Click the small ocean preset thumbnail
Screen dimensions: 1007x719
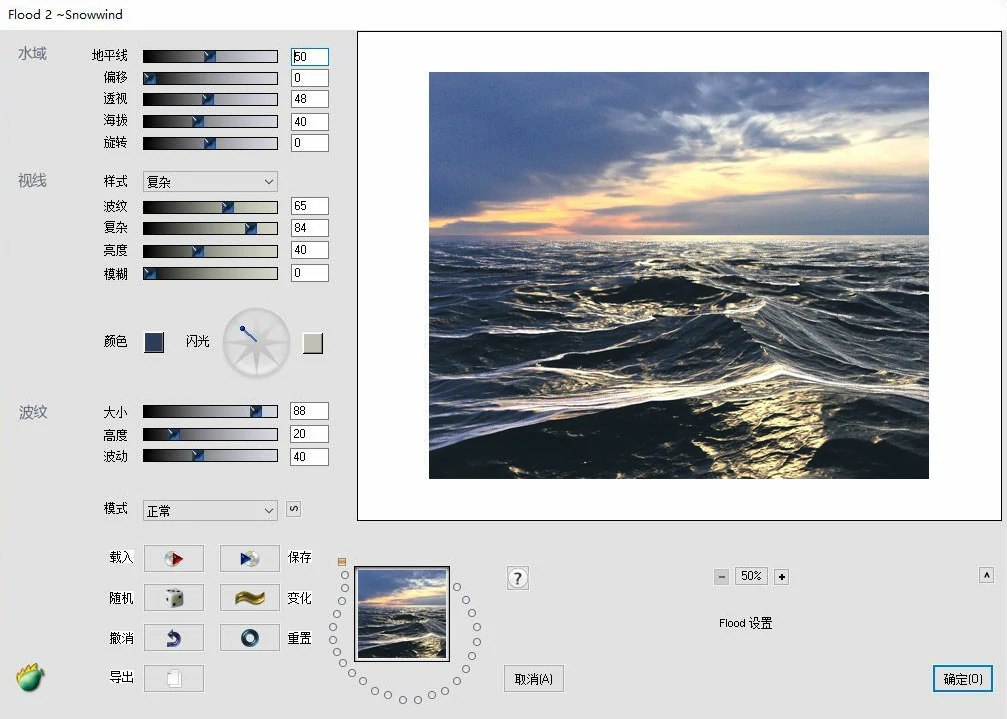coord(402,614)
